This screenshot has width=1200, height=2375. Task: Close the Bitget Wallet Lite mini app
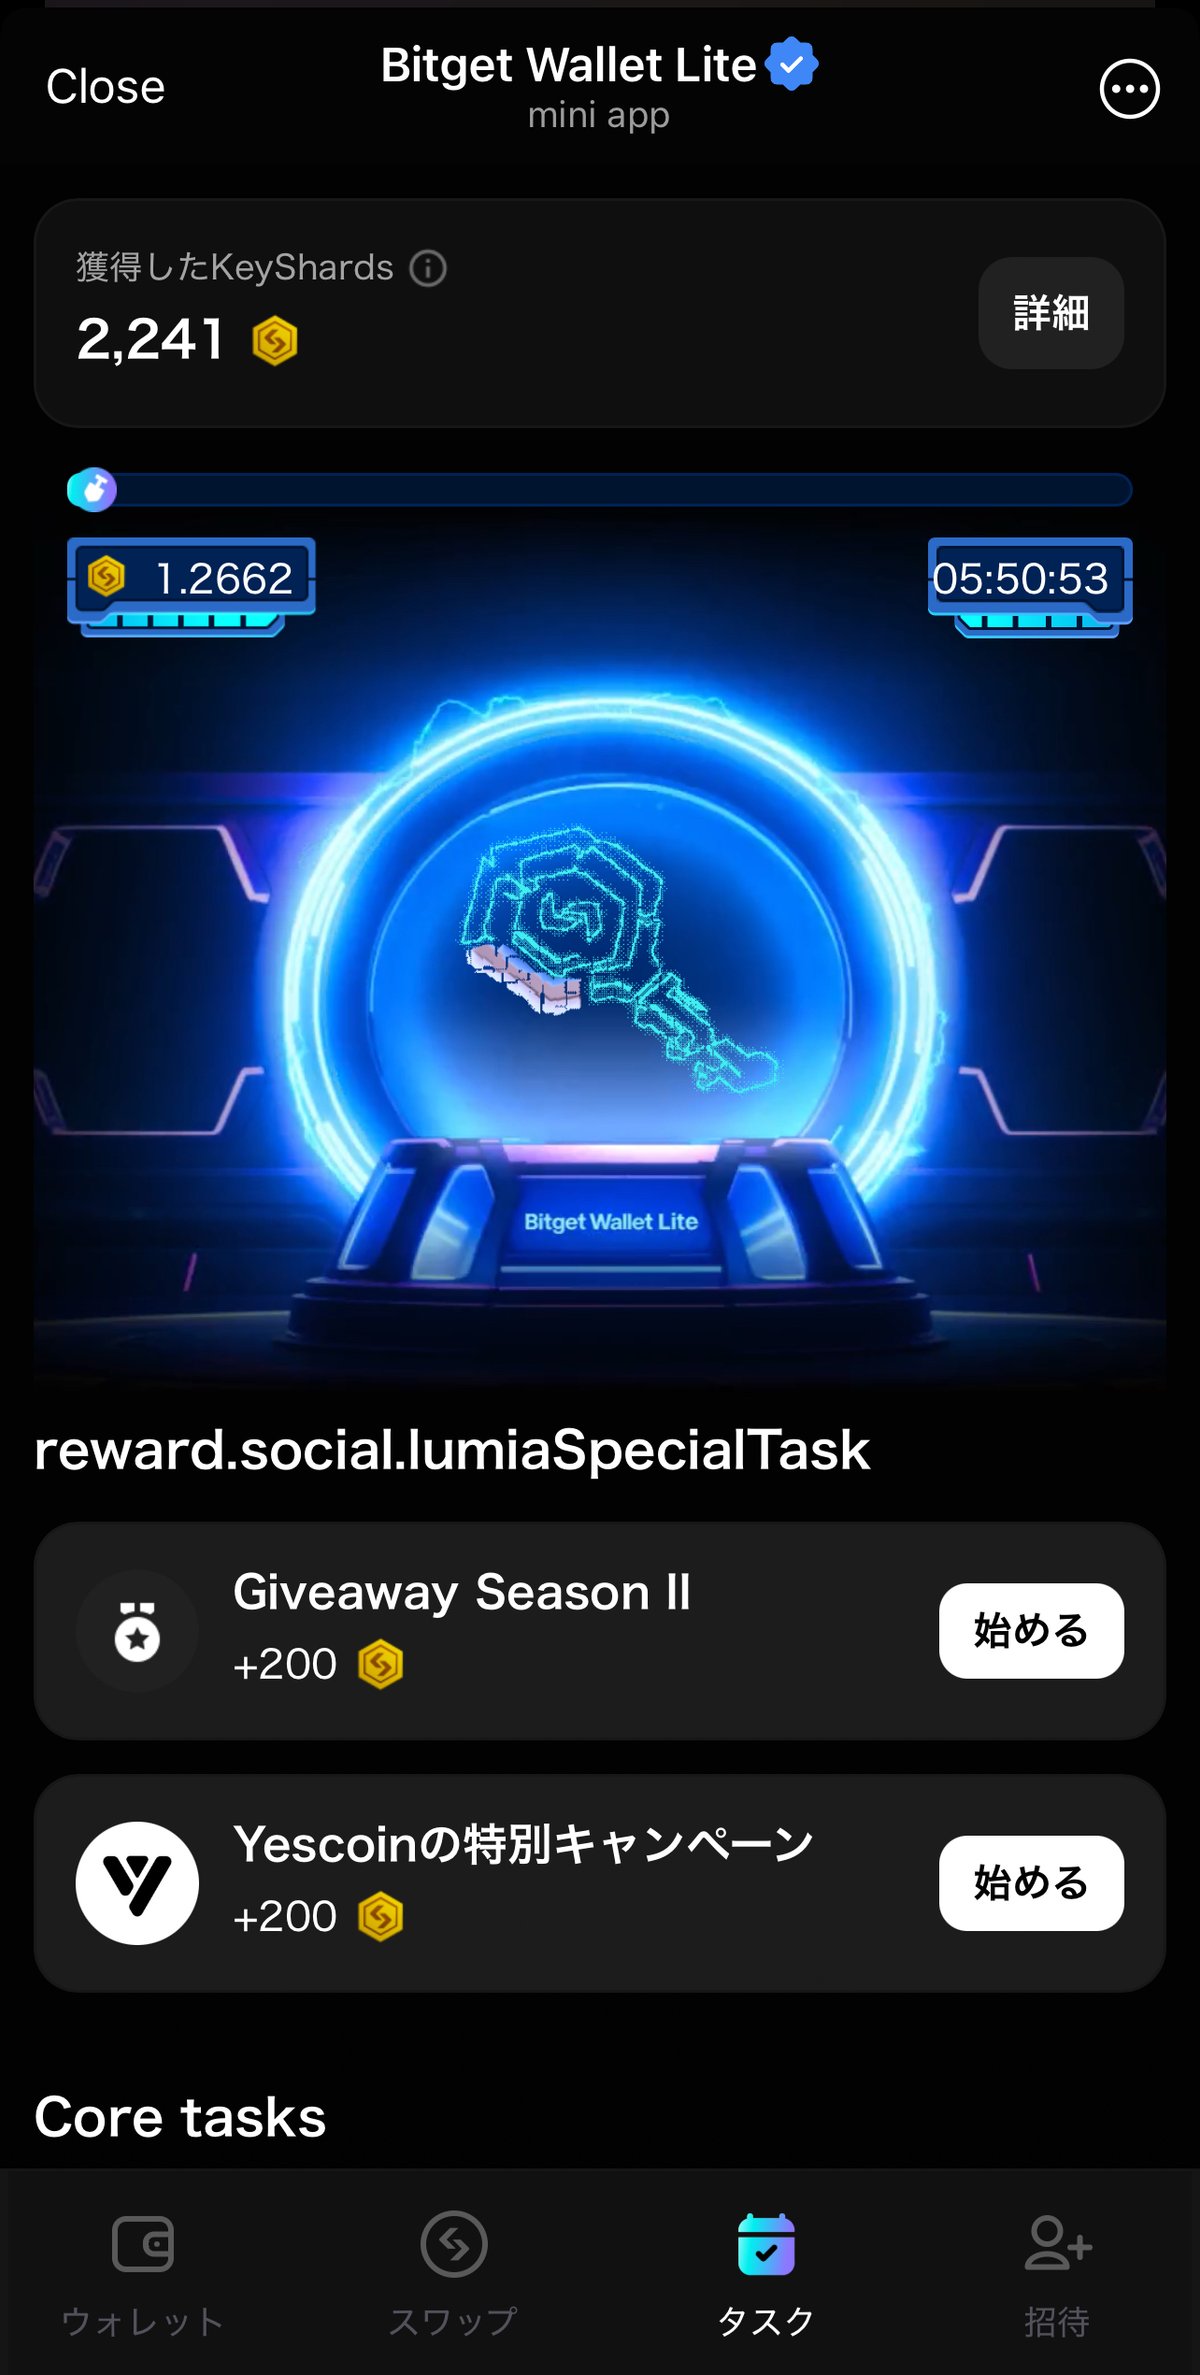(x=105, y=87)
